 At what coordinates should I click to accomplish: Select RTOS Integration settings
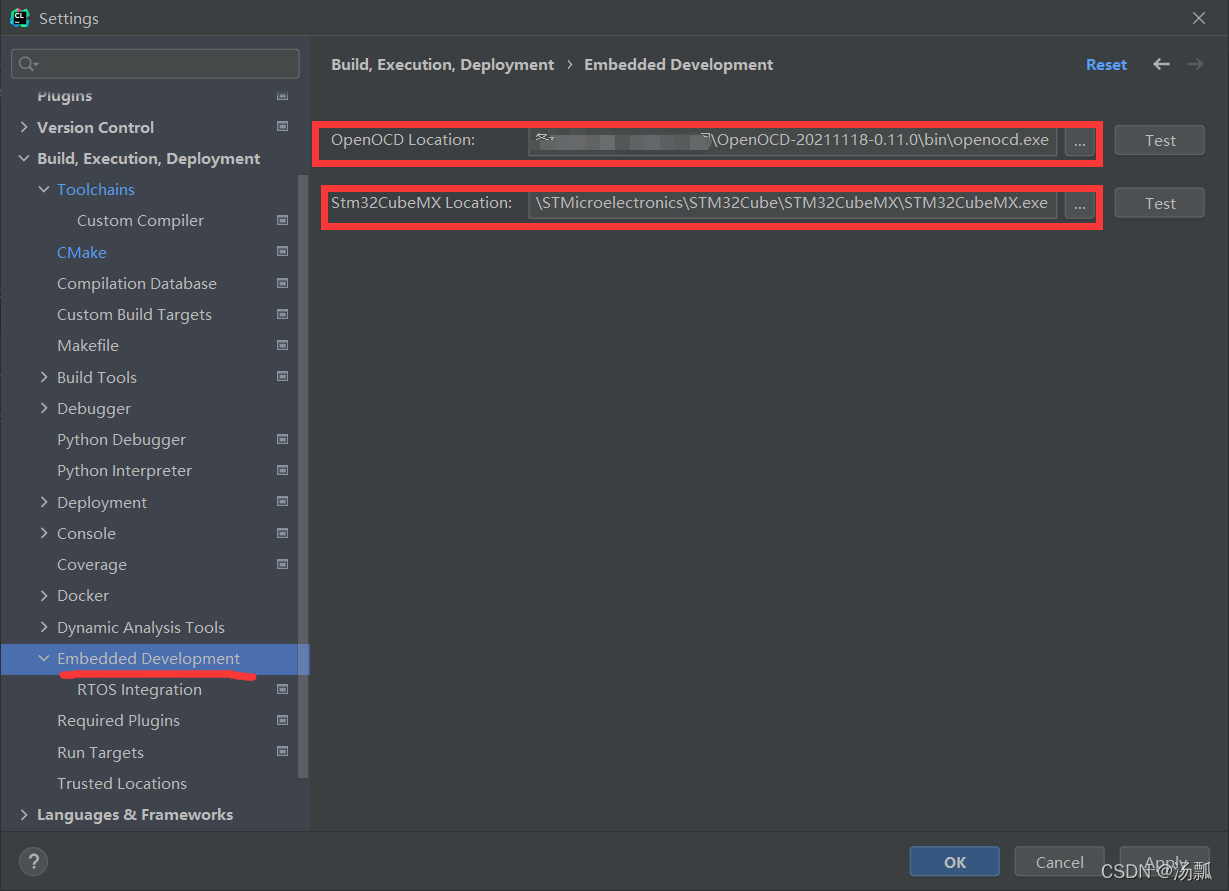[139, 689]
